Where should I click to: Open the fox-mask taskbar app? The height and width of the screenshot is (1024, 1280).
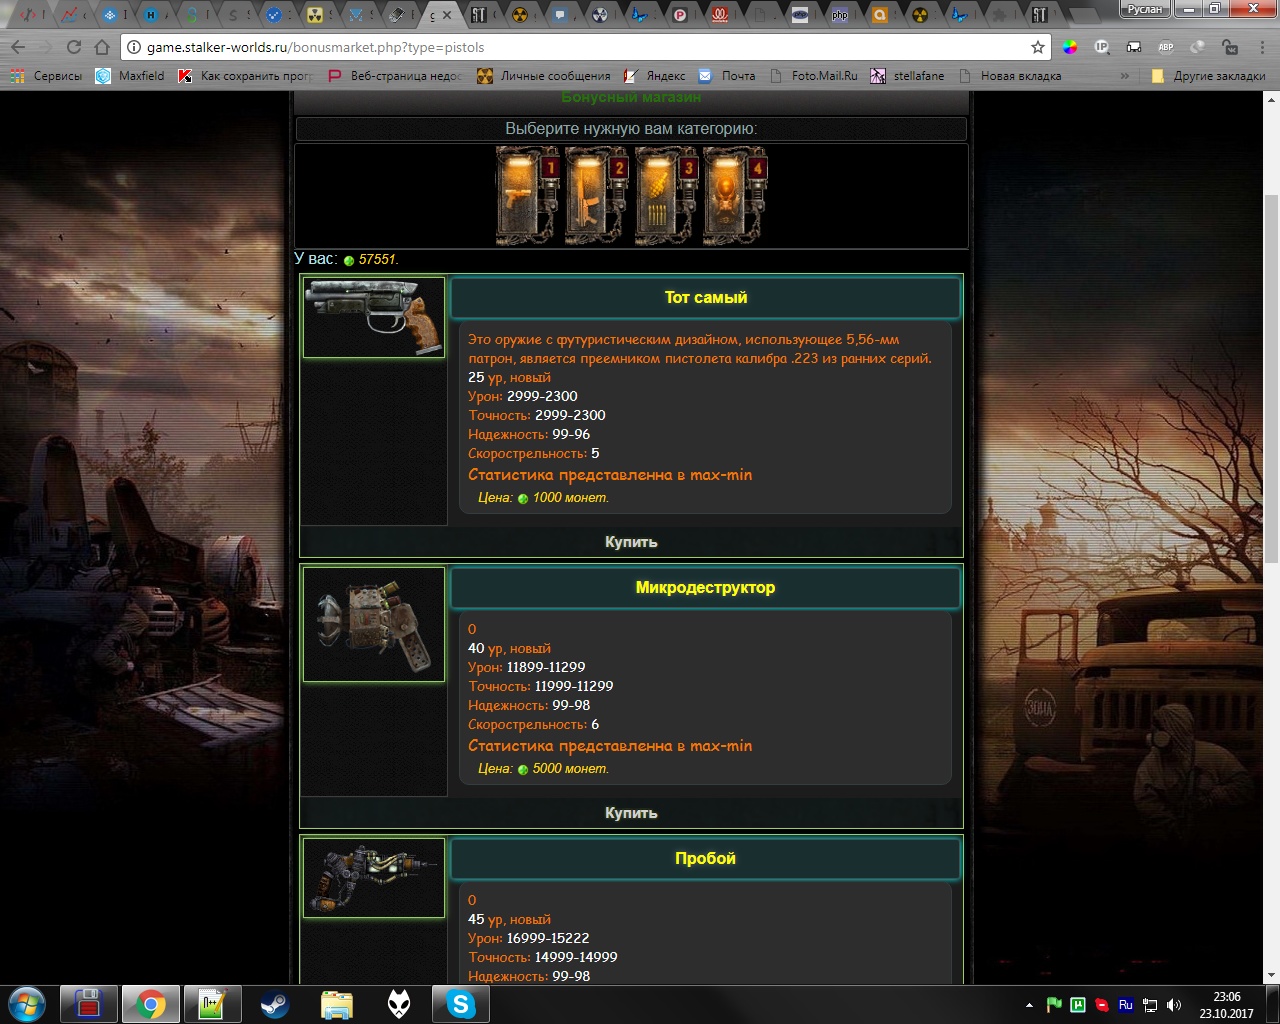tap(399, 1004)
